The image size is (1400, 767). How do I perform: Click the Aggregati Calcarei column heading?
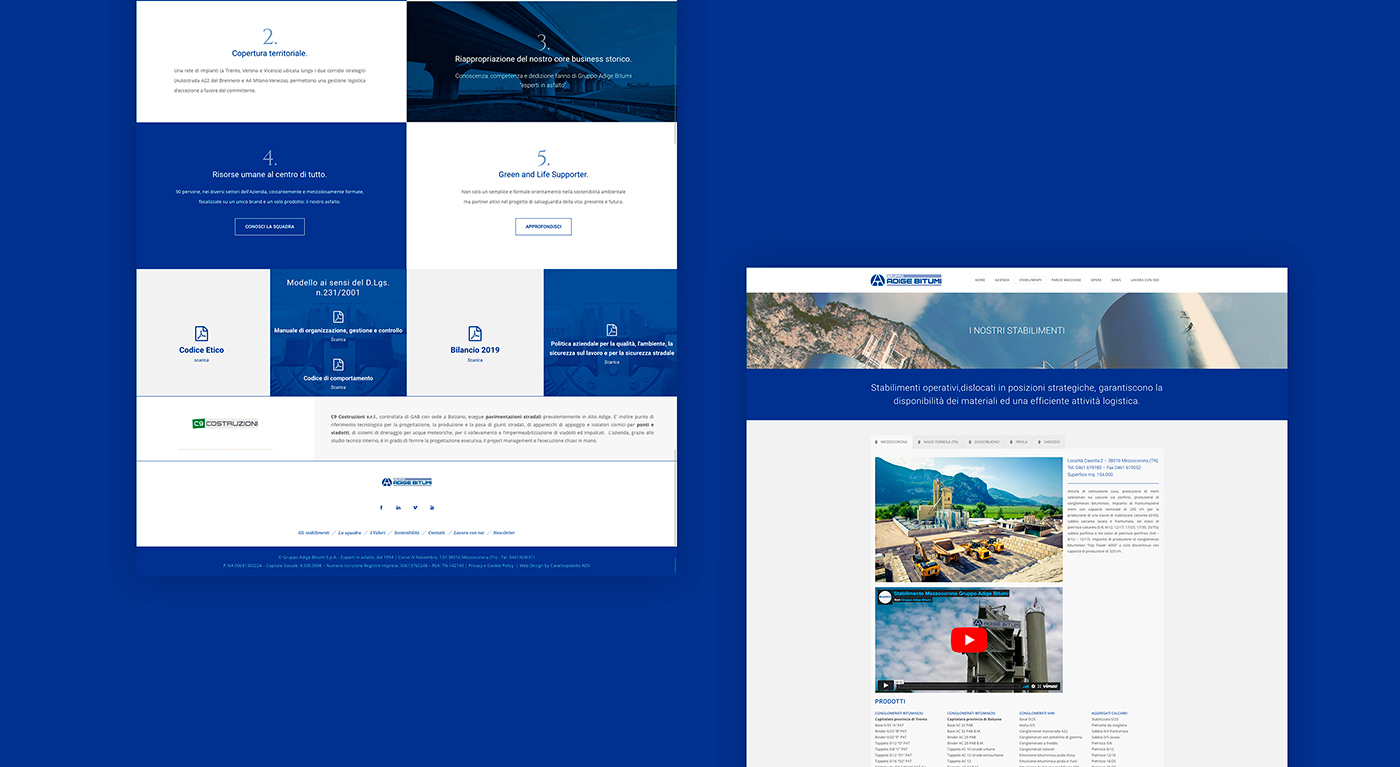(1111, 713)
